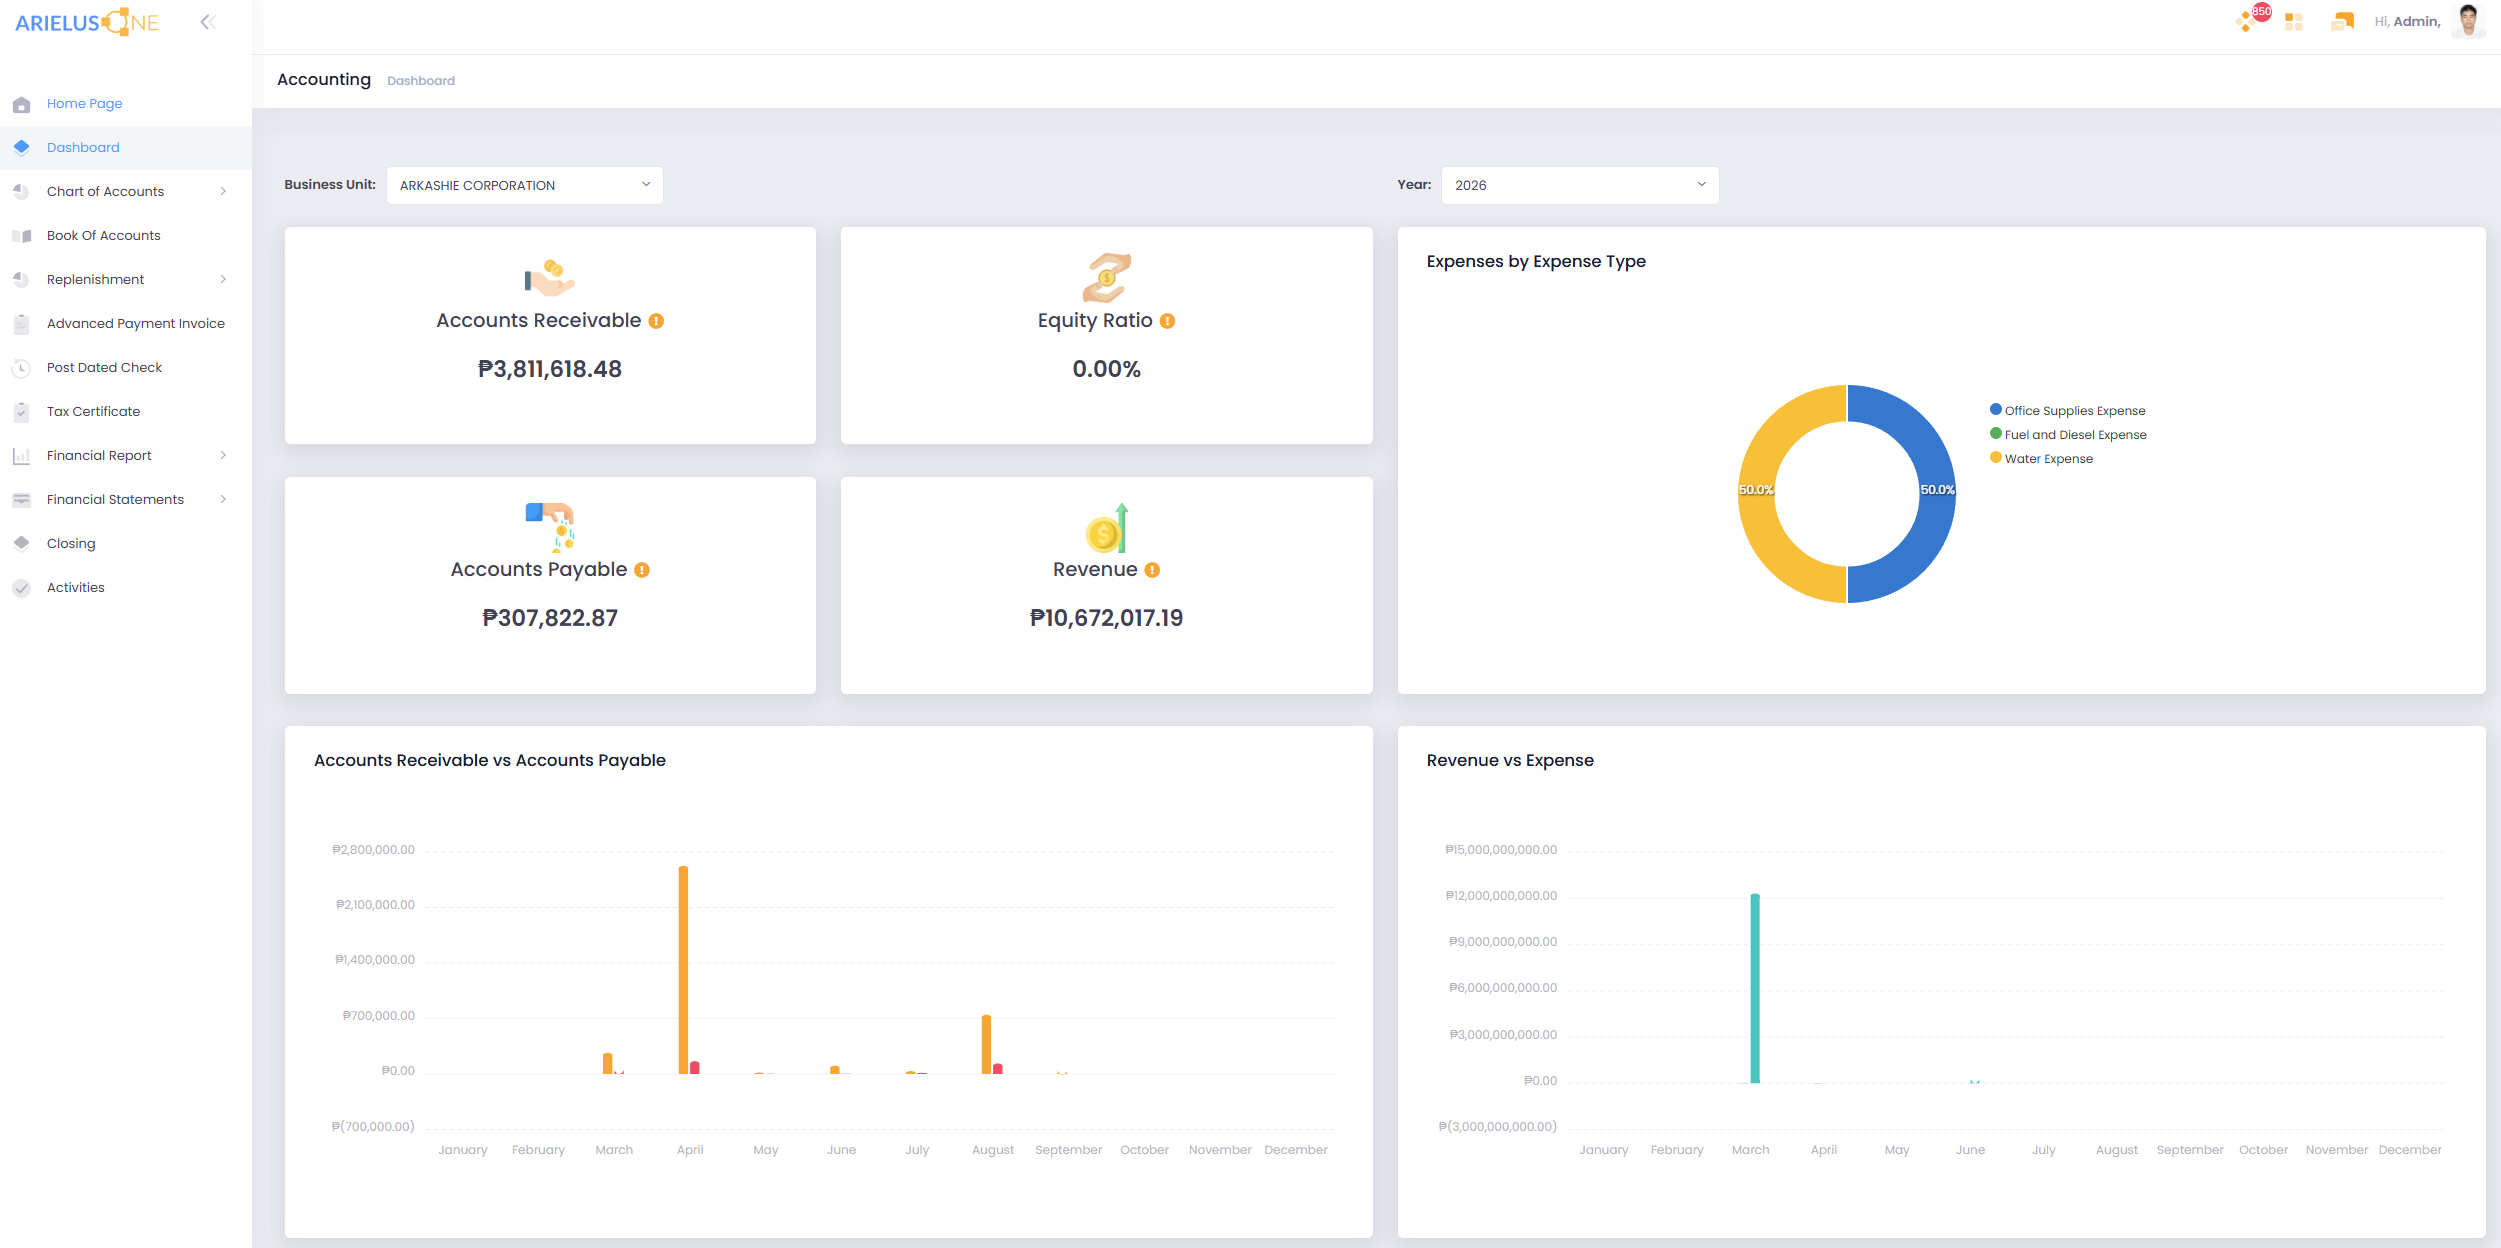This screenshot has height=1248, width=2501.
Task: Click the info icon beside Revenue
Action: [x=1152, y=570]
